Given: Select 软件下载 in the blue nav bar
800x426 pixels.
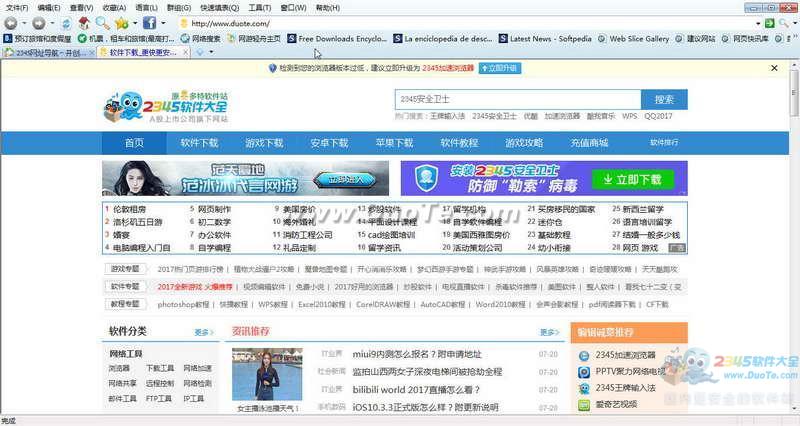Looking at the screenshot, I should tap(199, 143).
